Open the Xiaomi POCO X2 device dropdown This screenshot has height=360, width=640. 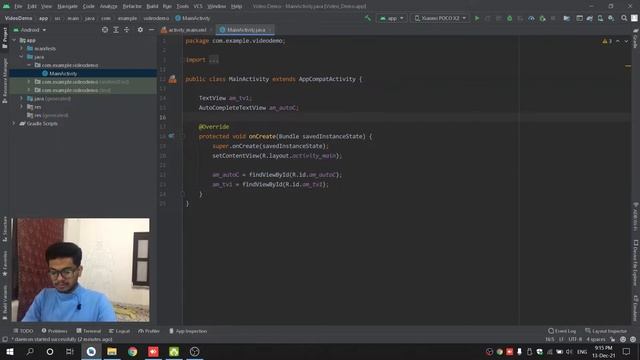coord(440,18)
